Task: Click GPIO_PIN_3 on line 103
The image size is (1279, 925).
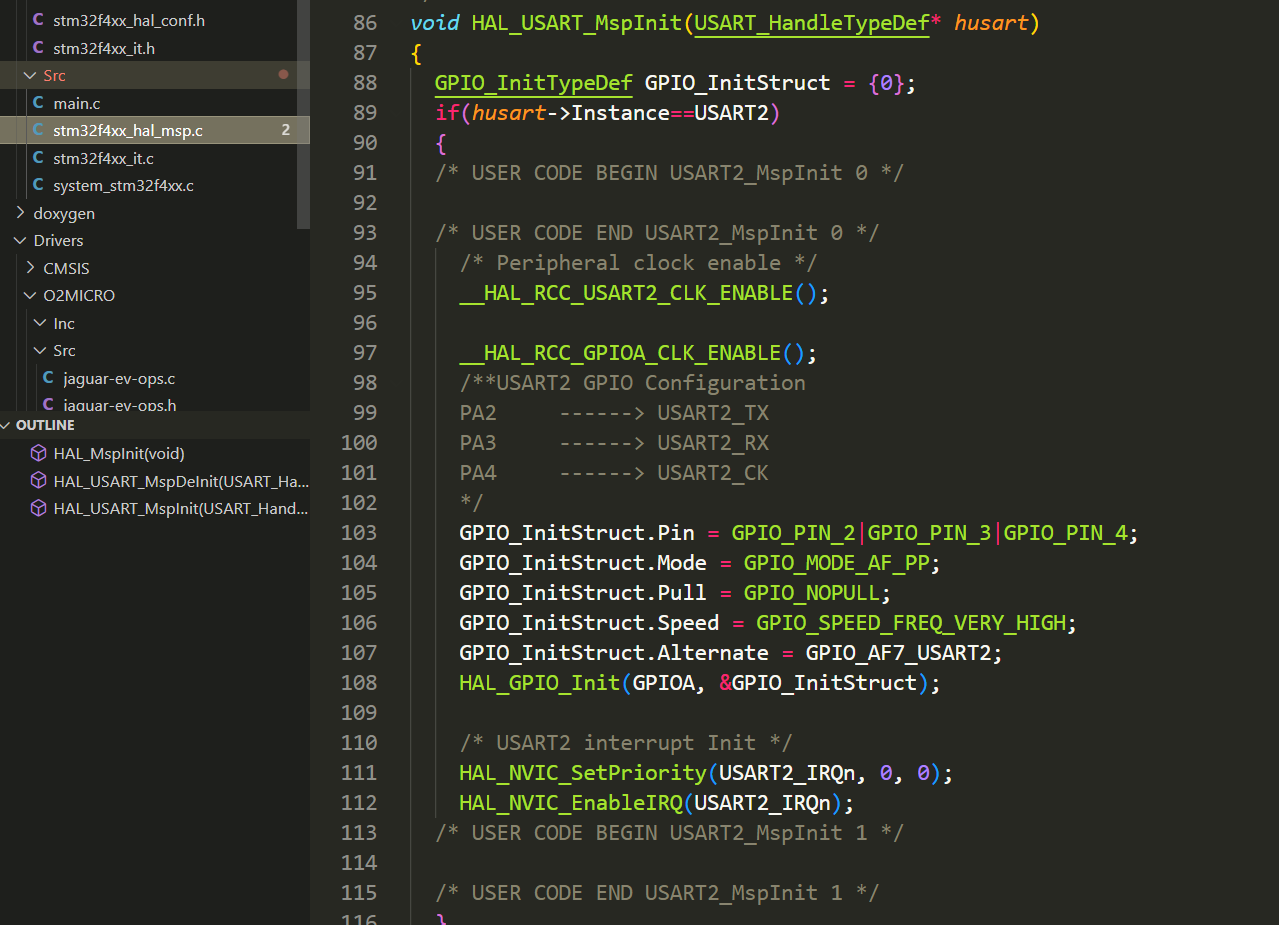Action: pos(929,533)
